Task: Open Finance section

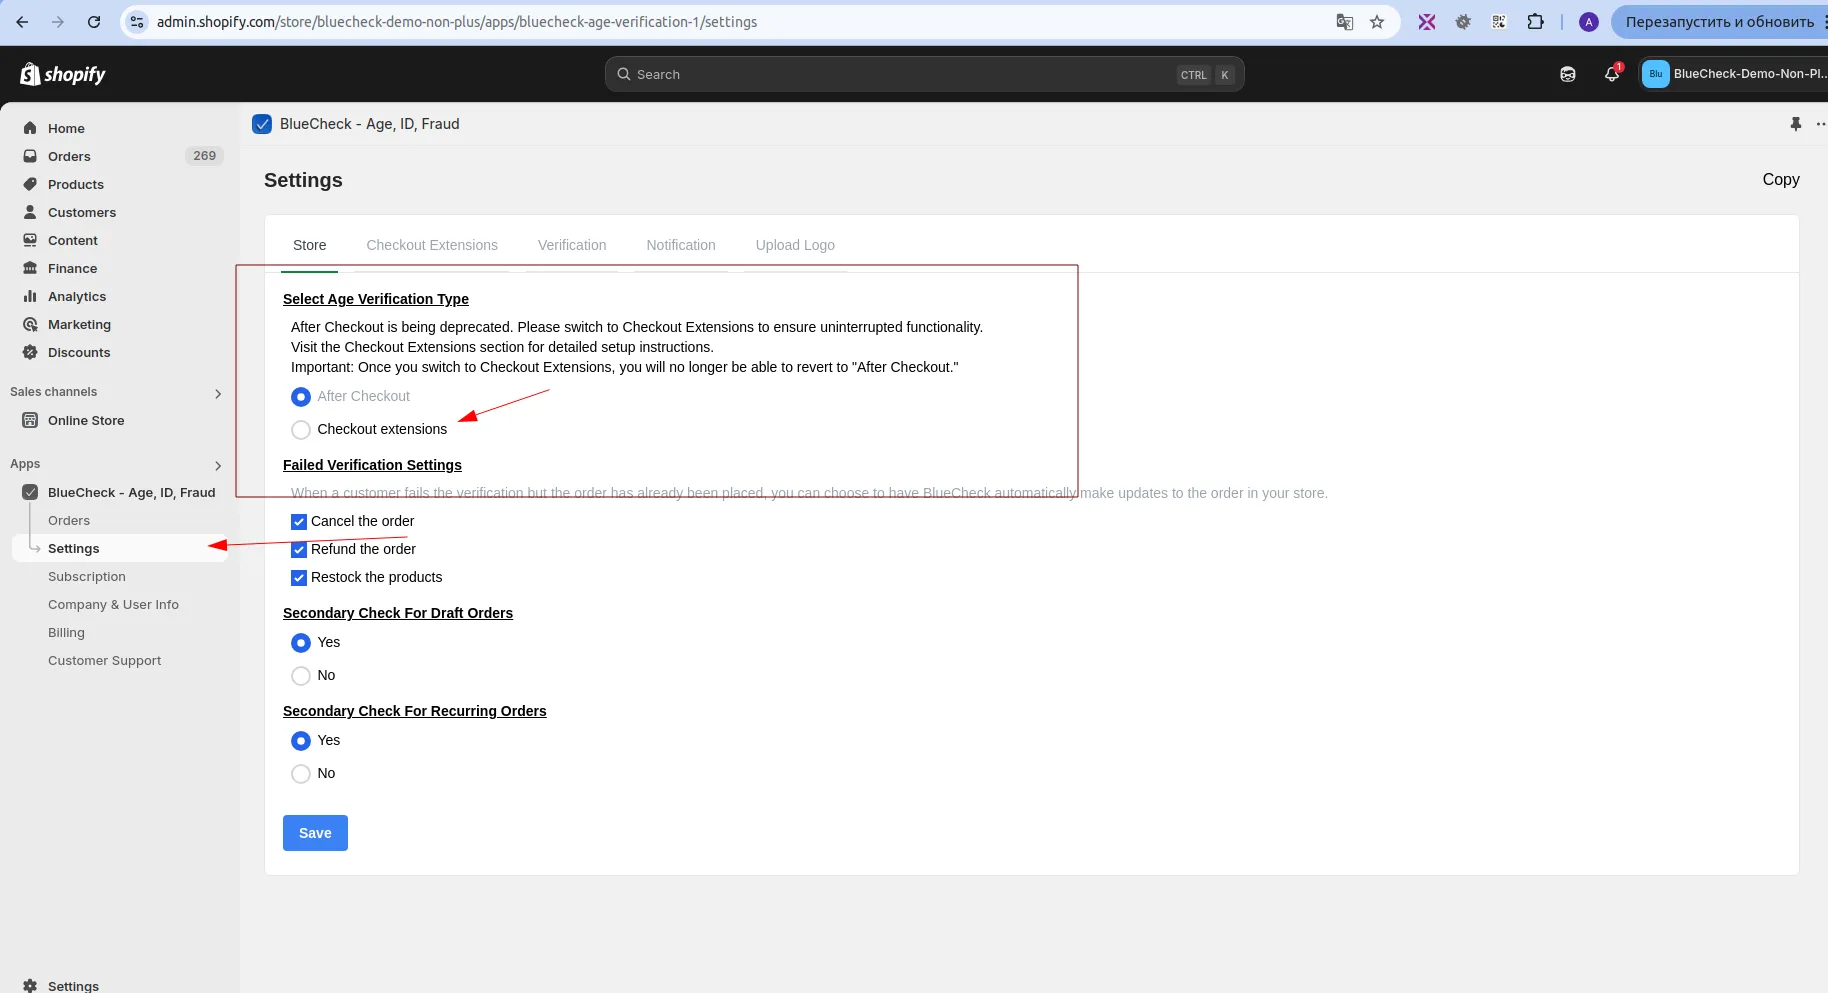Action: click(x=73, y=268)
